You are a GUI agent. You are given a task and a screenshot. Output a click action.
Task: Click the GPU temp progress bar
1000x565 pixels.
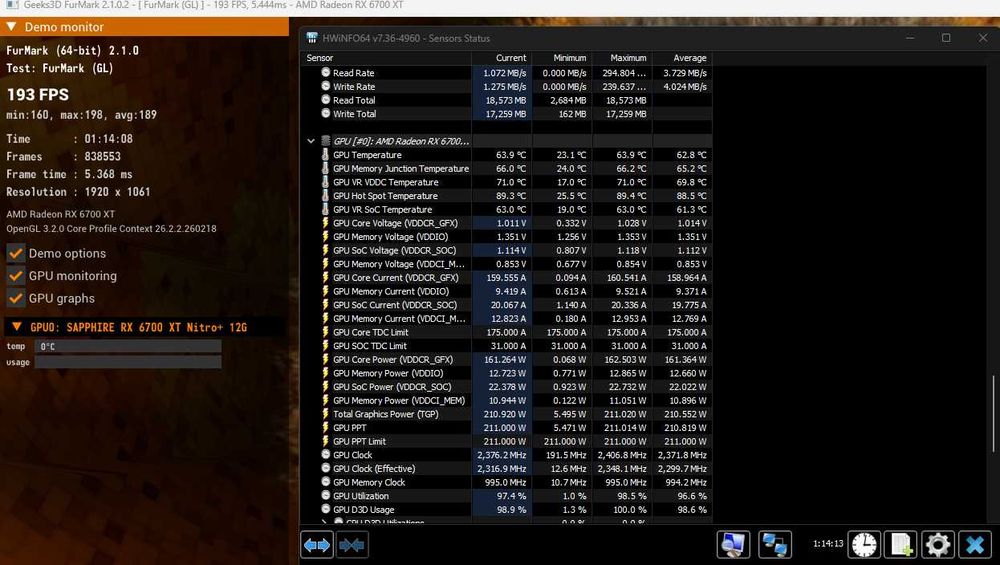tap(128, 346)
